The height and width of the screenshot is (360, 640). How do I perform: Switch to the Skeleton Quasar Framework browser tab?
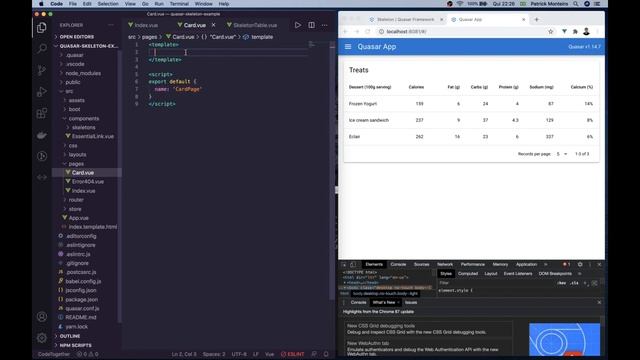[x=405, y=19]
